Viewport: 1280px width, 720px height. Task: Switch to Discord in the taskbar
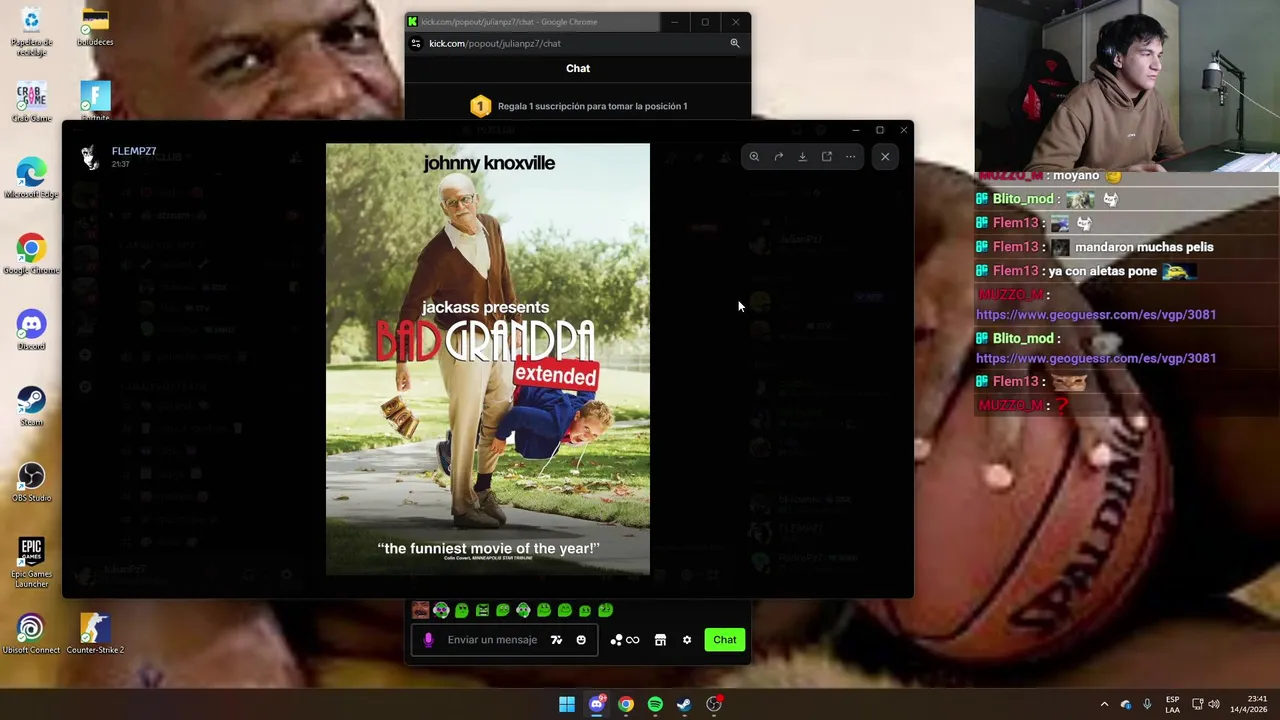(596, 704)
